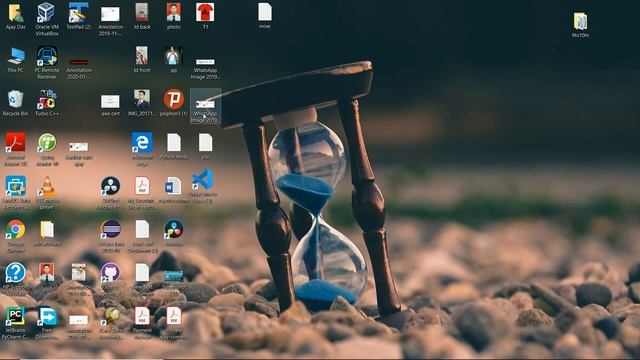The image size is (640, 360).
Task: Open the Payment Receipt PDF file
Action: [142, 323]
